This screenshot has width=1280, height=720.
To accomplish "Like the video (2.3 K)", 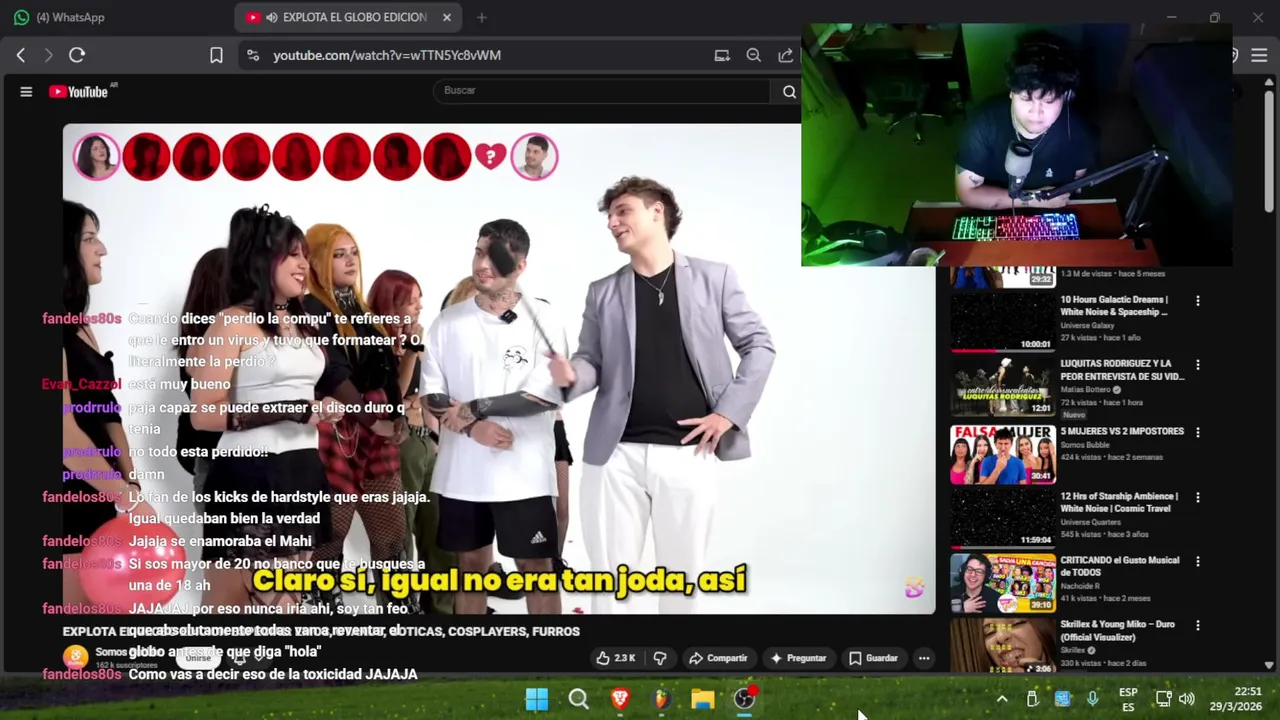I will pyautogui.click(x=616, y=658).
